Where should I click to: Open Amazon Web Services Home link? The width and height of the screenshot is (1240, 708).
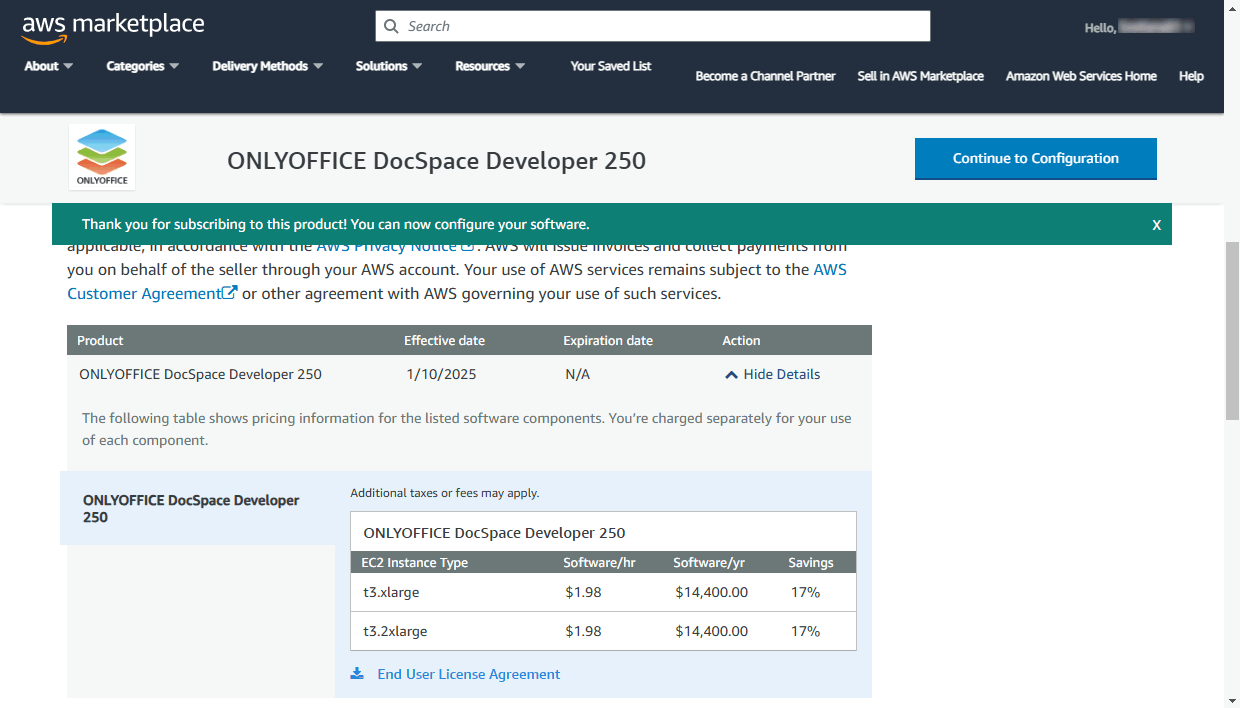(x=1081, y=76)
